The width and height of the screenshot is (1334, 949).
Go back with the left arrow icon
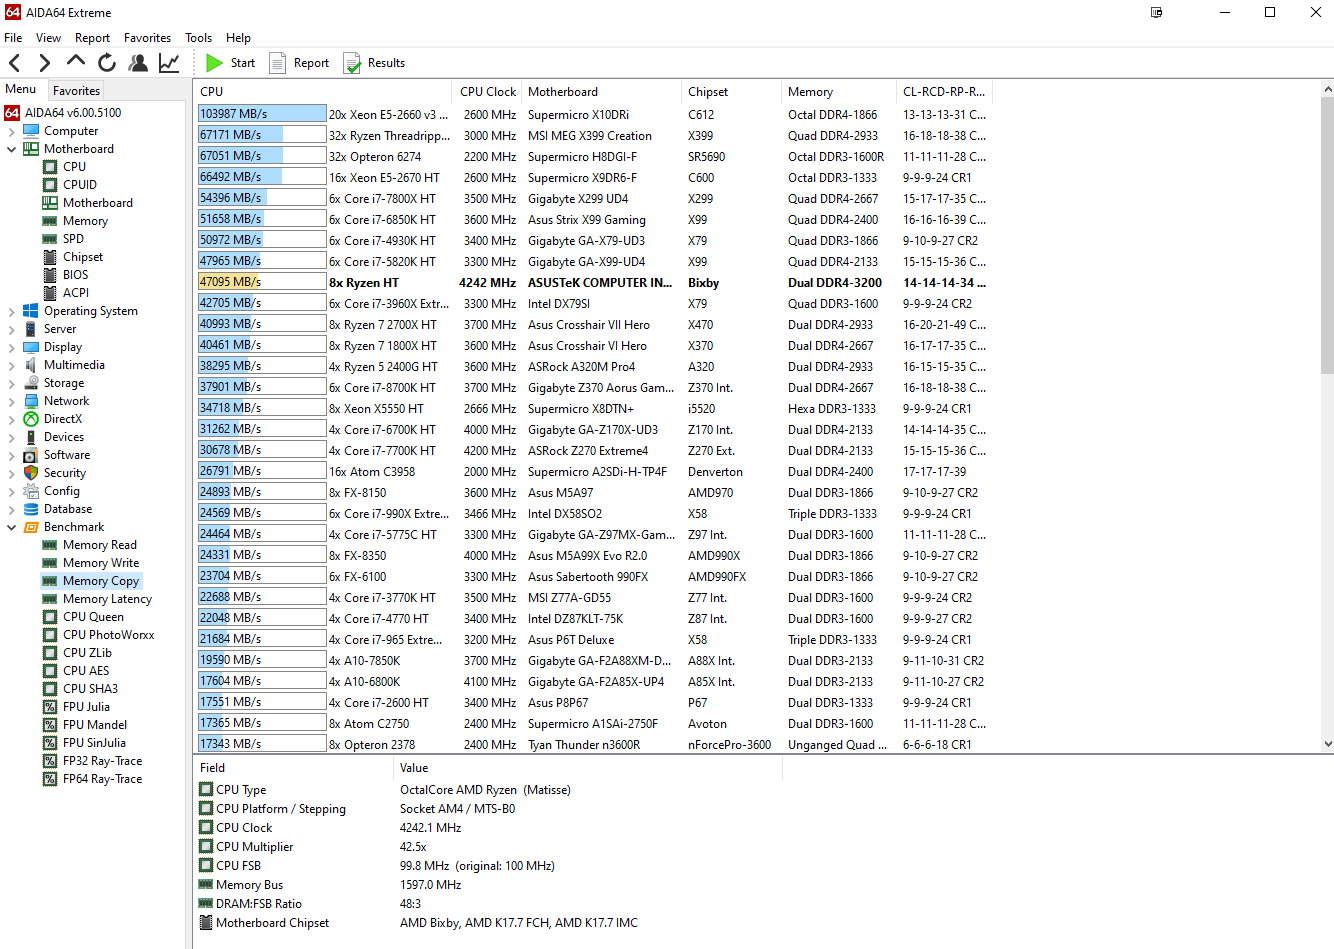click(15, 63)
